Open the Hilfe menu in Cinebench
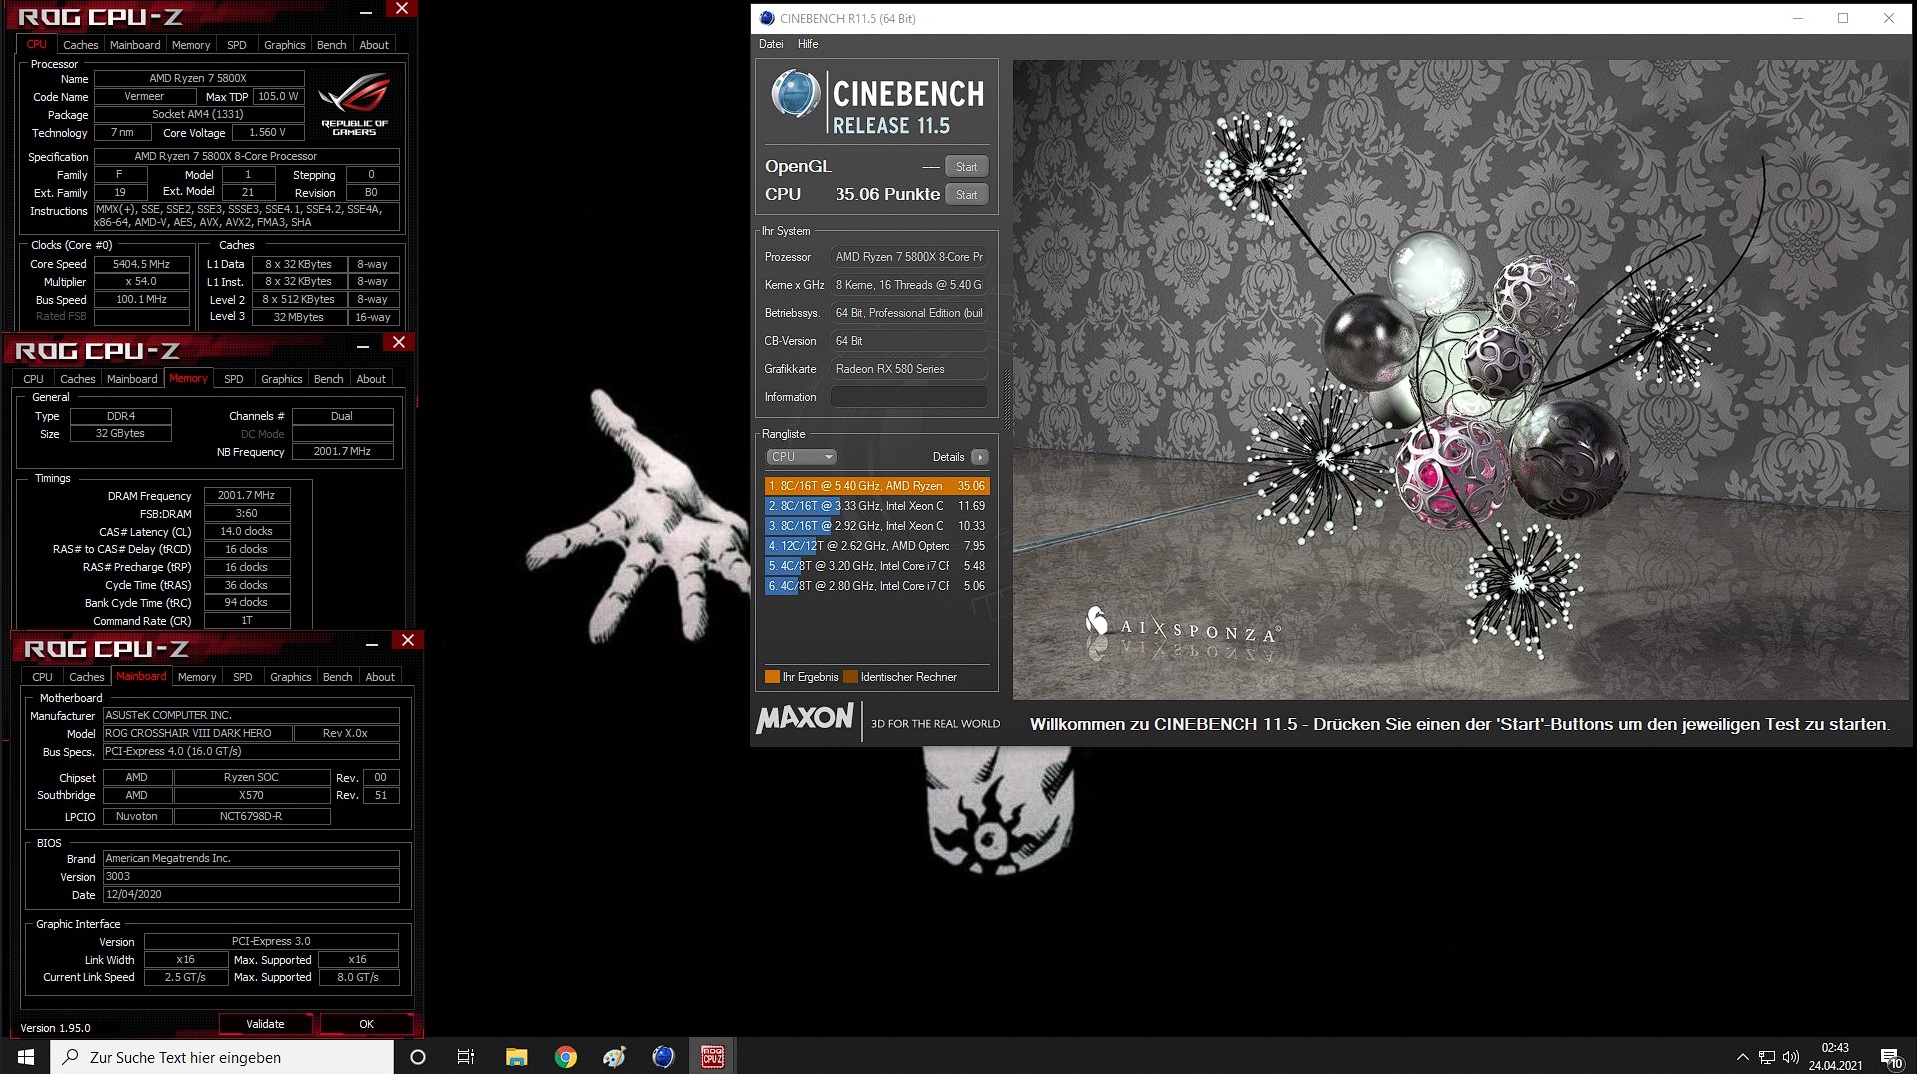Image resolution: width=1917 pixels, height=1074 pixels. pos(808,44)
